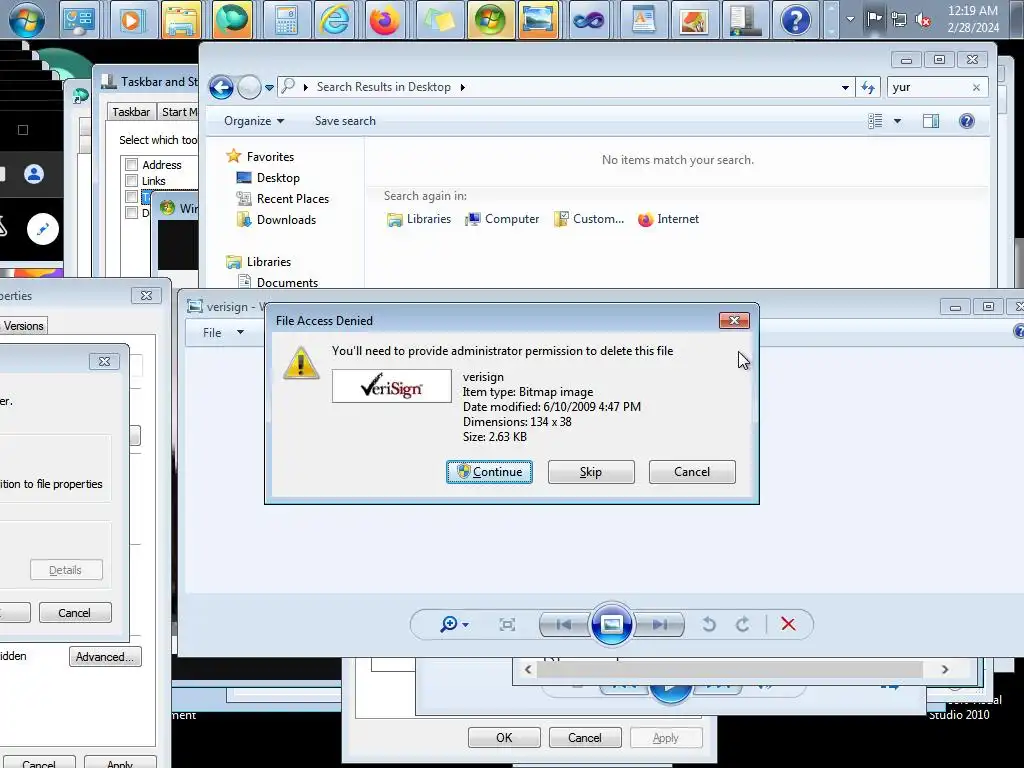Open the network tray icon

pos(899,20)
